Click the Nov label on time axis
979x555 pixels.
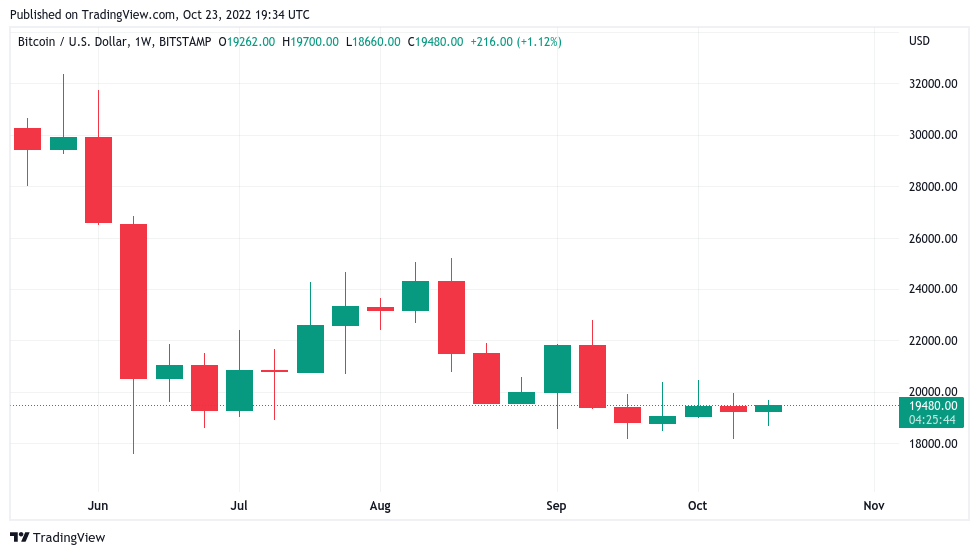[x=874, y=506]
